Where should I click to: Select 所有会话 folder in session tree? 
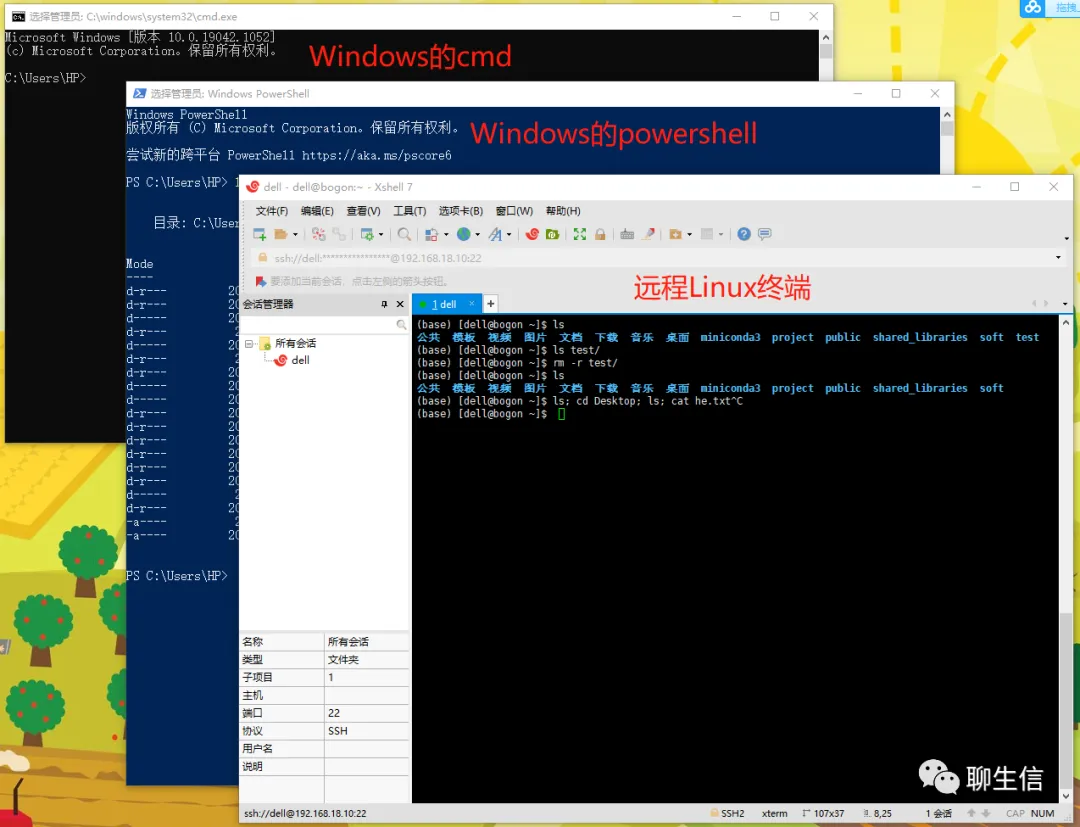pyautogui.click(x=295, y=343)
